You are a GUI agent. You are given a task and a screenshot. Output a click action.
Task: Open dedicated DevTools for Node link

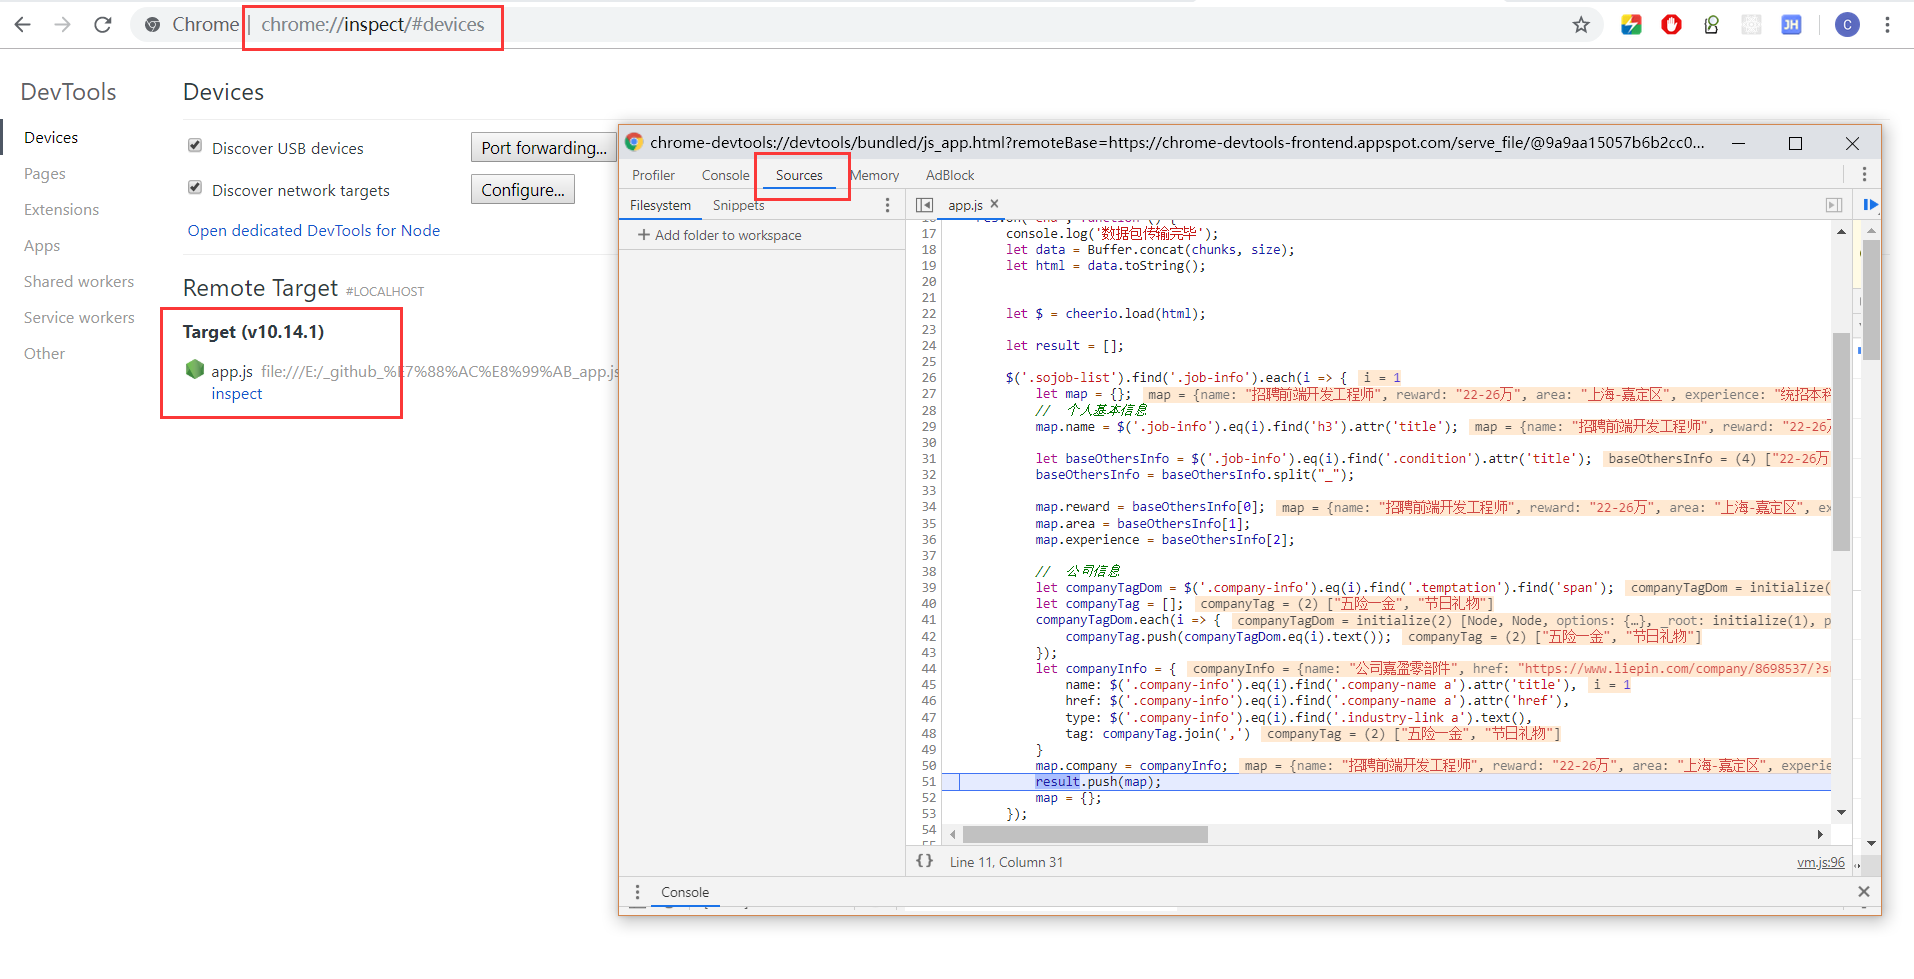point(314,231)
